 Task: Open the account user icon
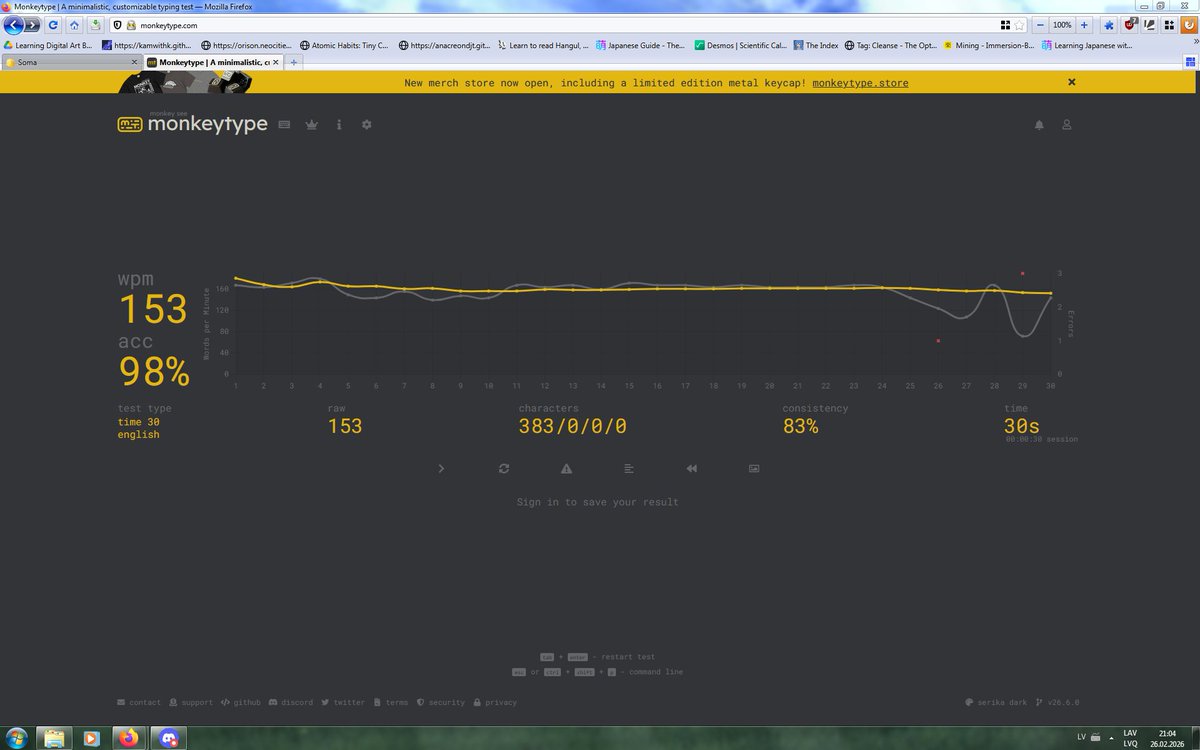pos(1067,125)
